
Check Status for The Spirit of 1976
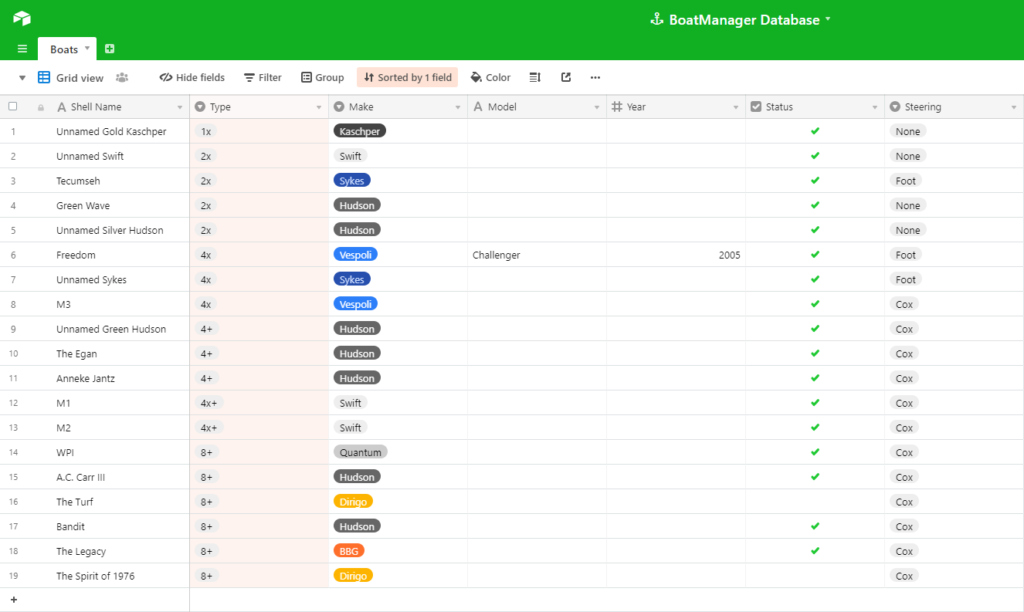pyautogui.click(x=815, y=575)
